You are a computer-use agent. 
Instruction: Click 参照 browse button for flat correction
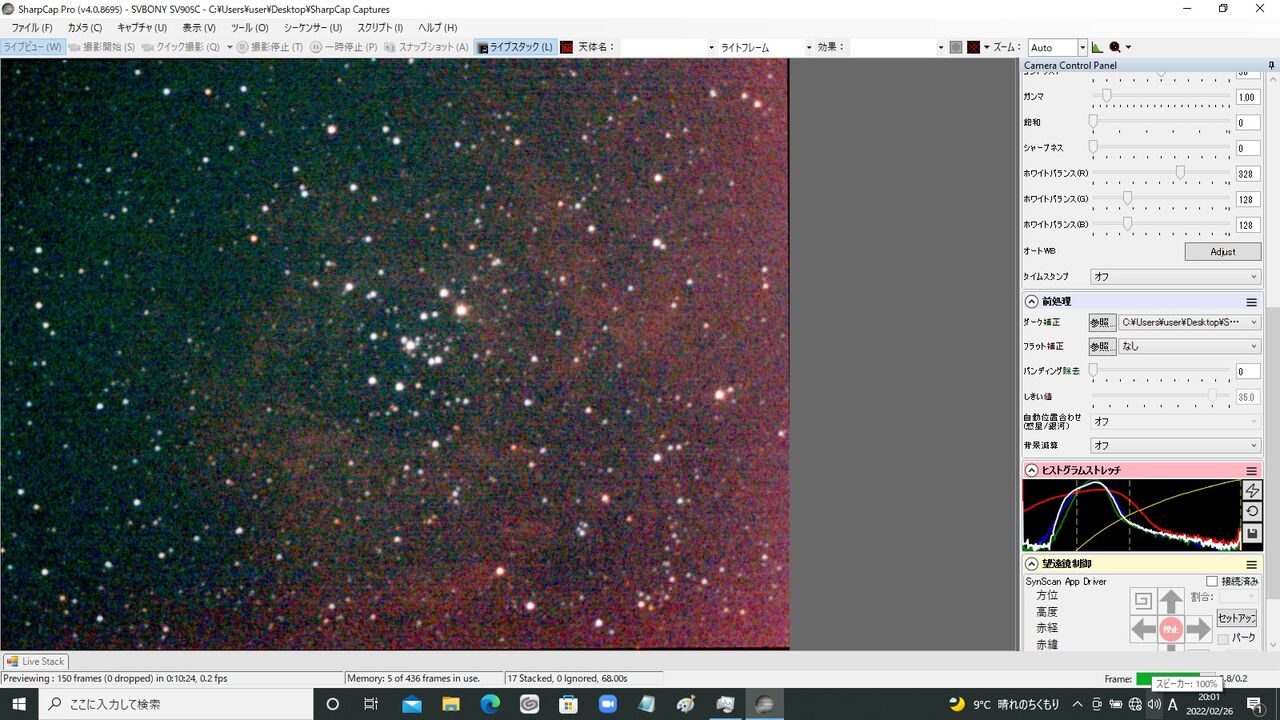coord(1101,346)
